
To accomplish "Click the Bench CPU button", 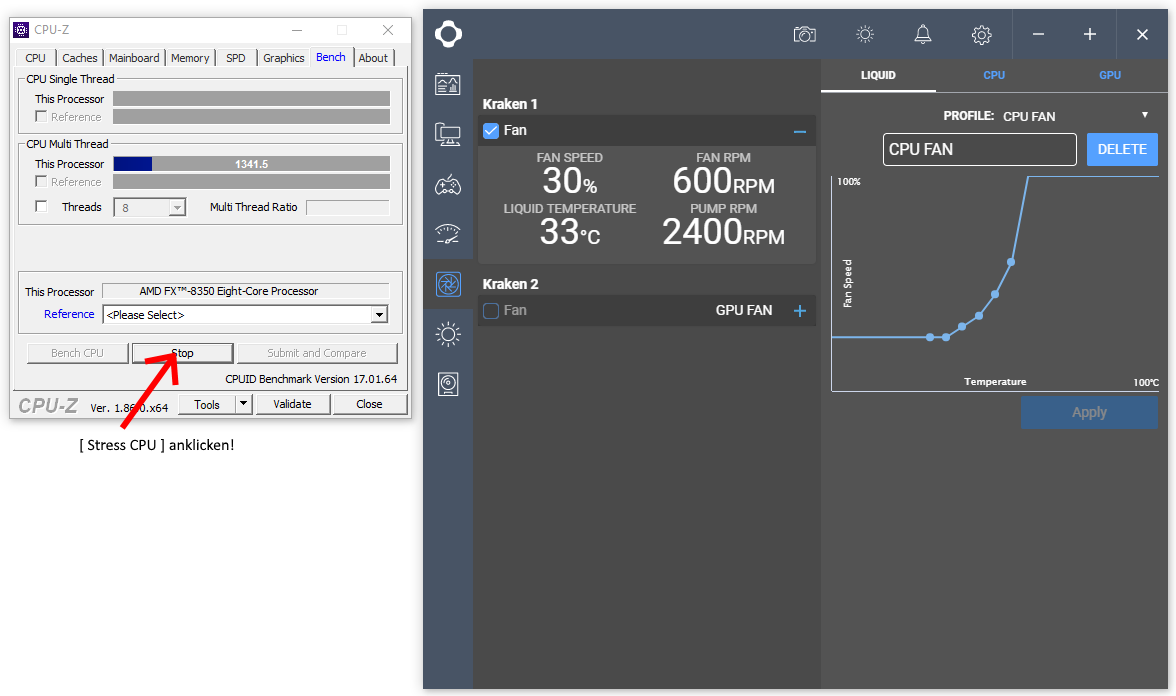I will tap(77, 353).
